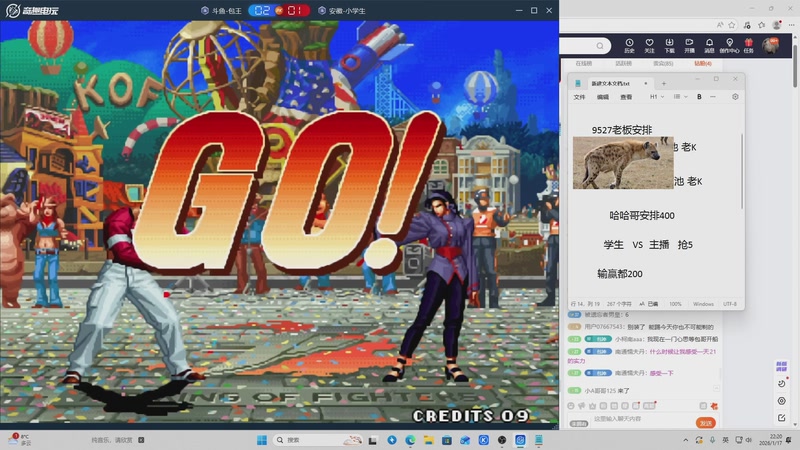
Task: Open the 任务 gift icon
Action: tap(748, 45)
